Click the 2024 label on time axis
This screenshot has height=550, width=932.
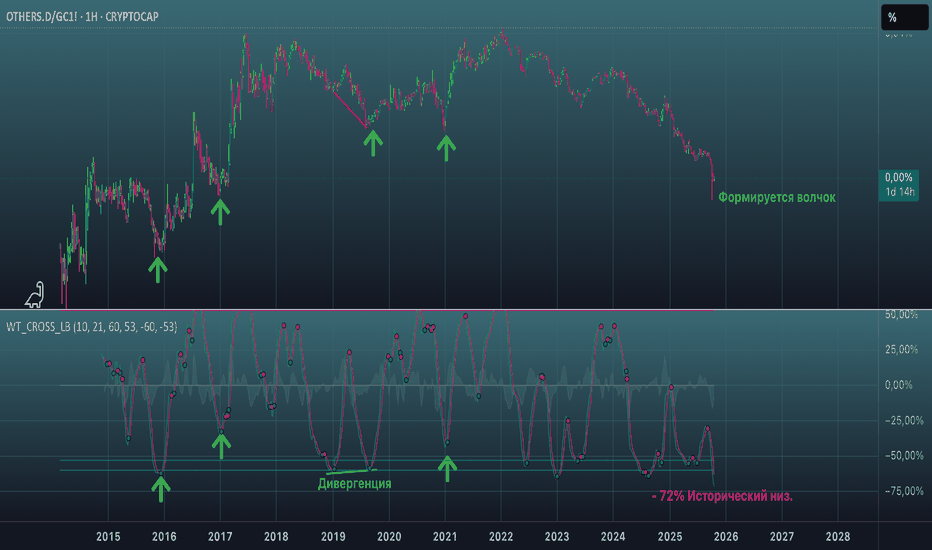[613, 537]
